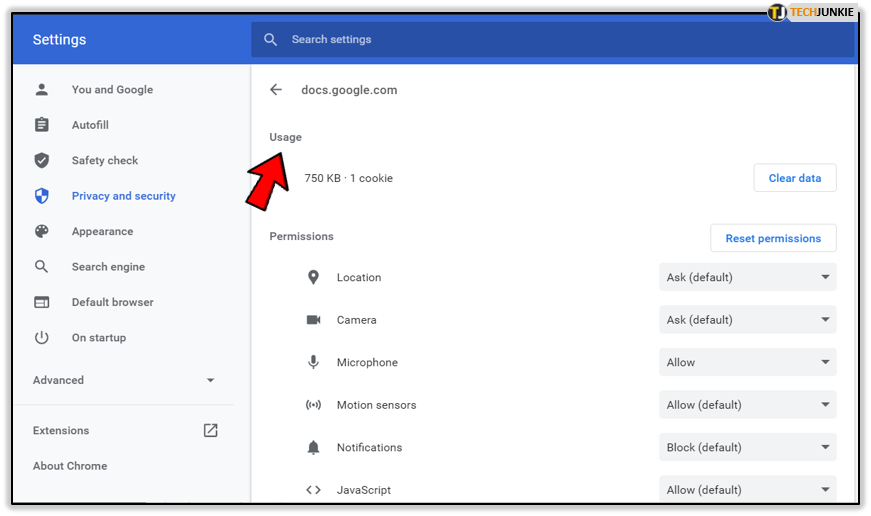
Task: Open On startup settings
Action: point(99,338)
